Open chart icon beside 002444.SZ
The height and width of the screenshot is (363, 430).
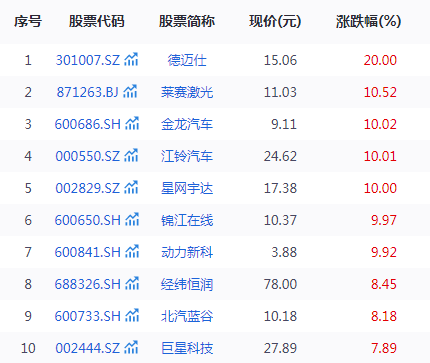[x=131, y=347]
